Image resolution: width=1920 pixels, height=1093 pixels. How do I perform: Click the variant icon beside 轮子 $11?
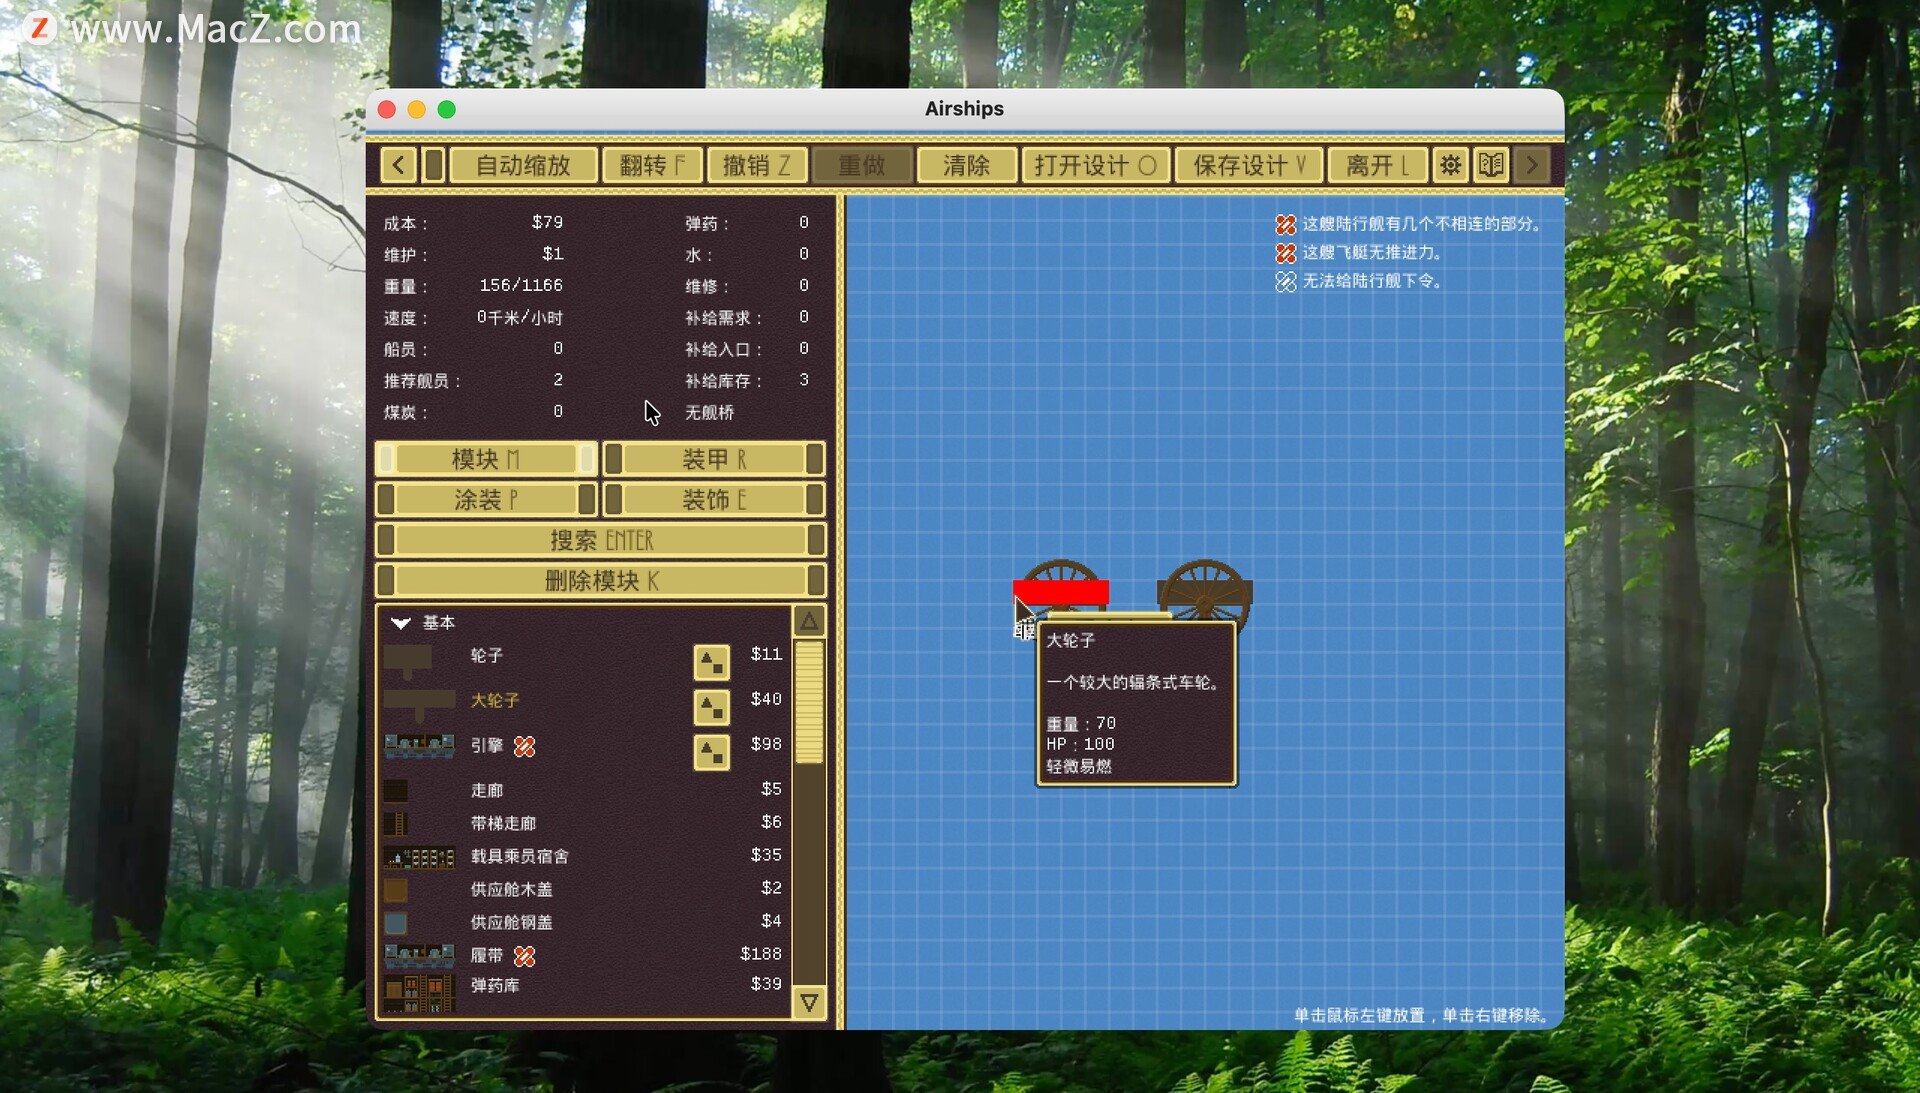[x=711, y=661]
